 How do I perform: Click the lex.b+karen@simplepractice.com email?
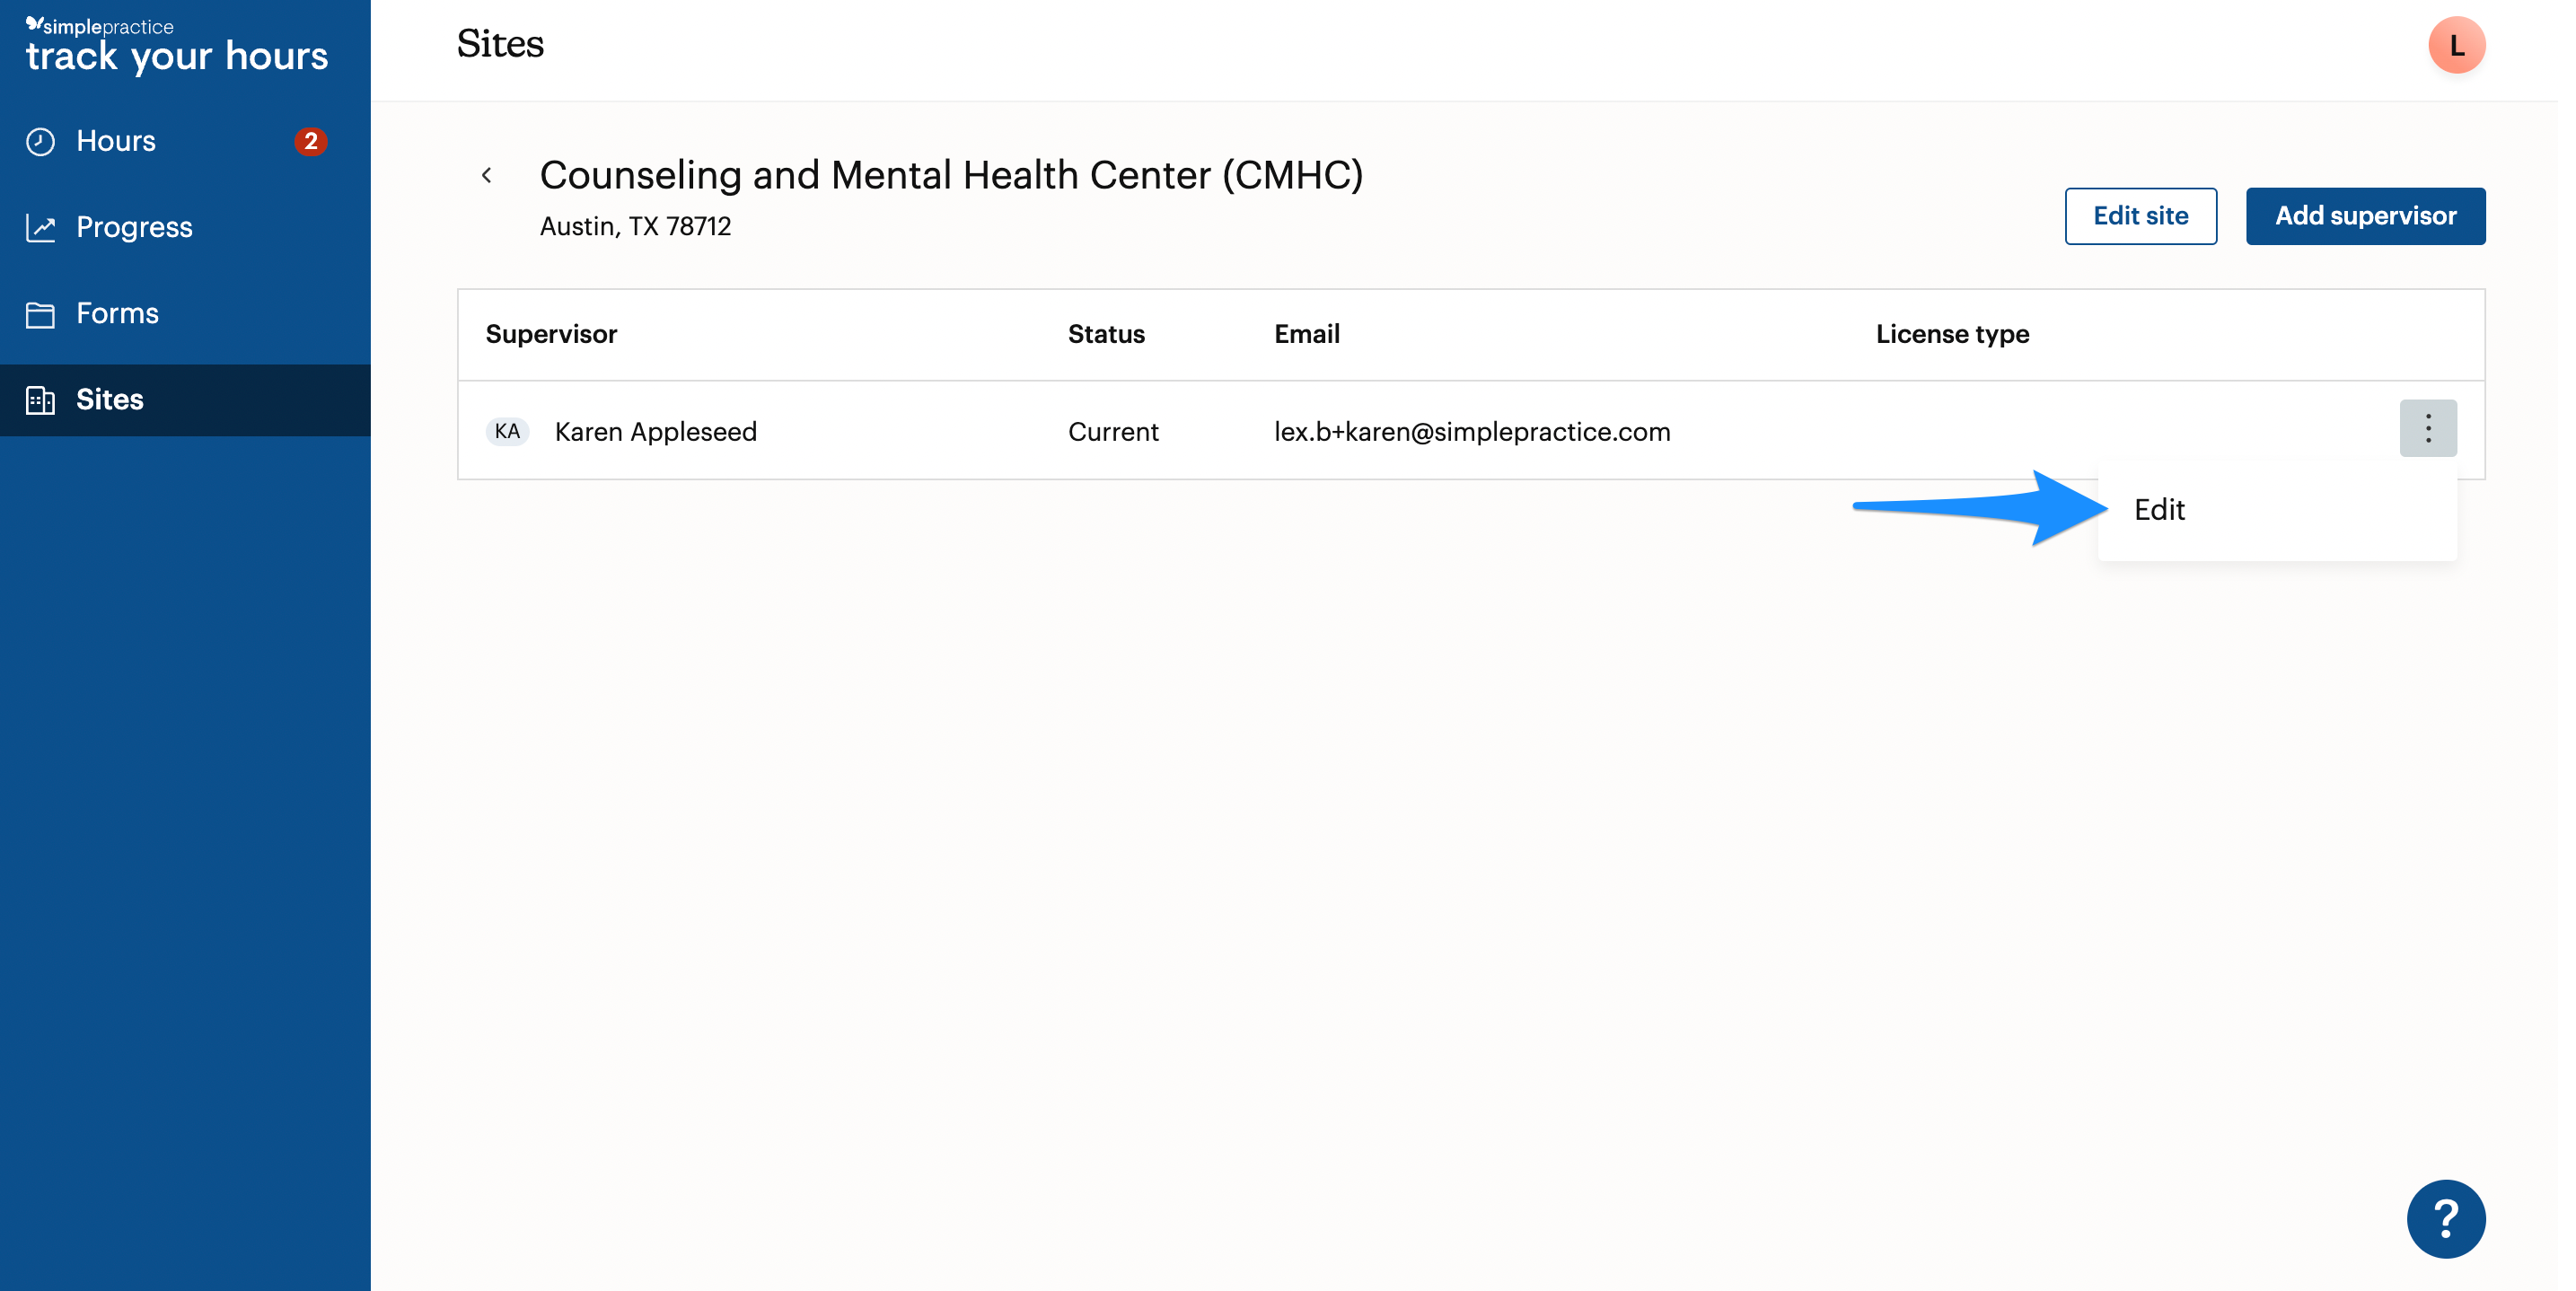(x=1472, y=432)
